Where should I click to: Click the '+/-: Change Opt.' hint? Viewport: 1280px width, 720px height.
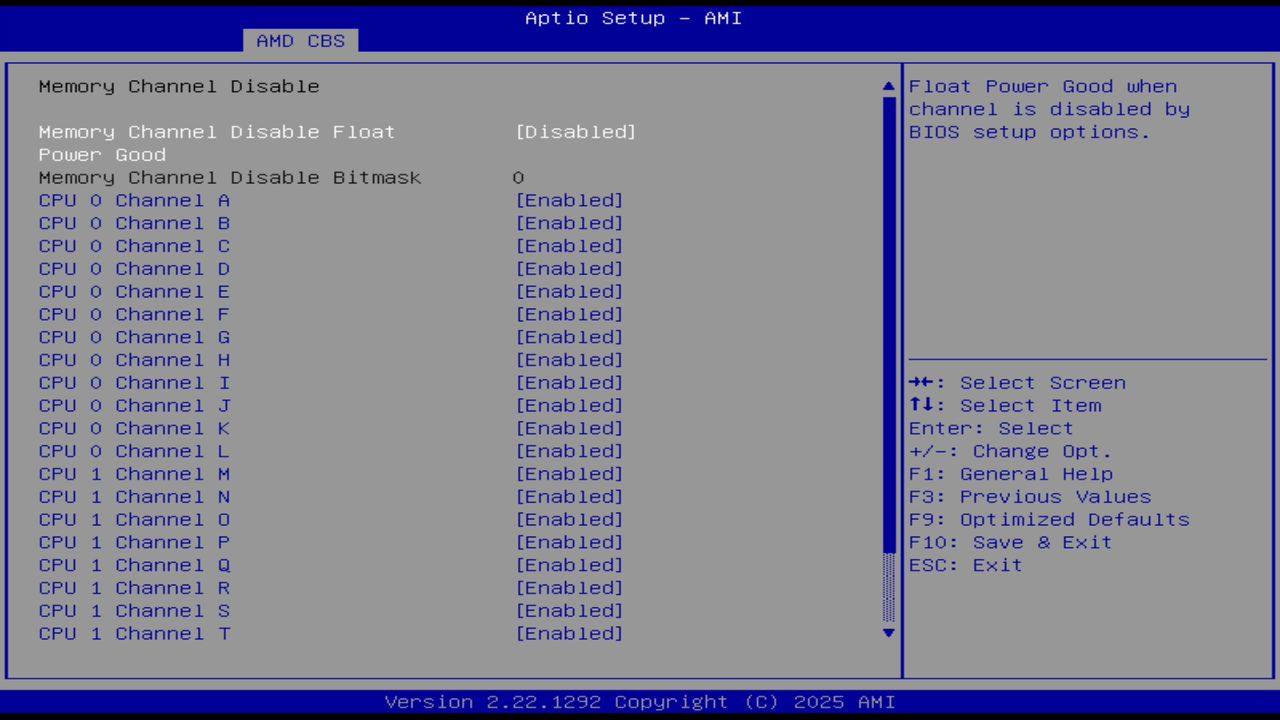1011,451
